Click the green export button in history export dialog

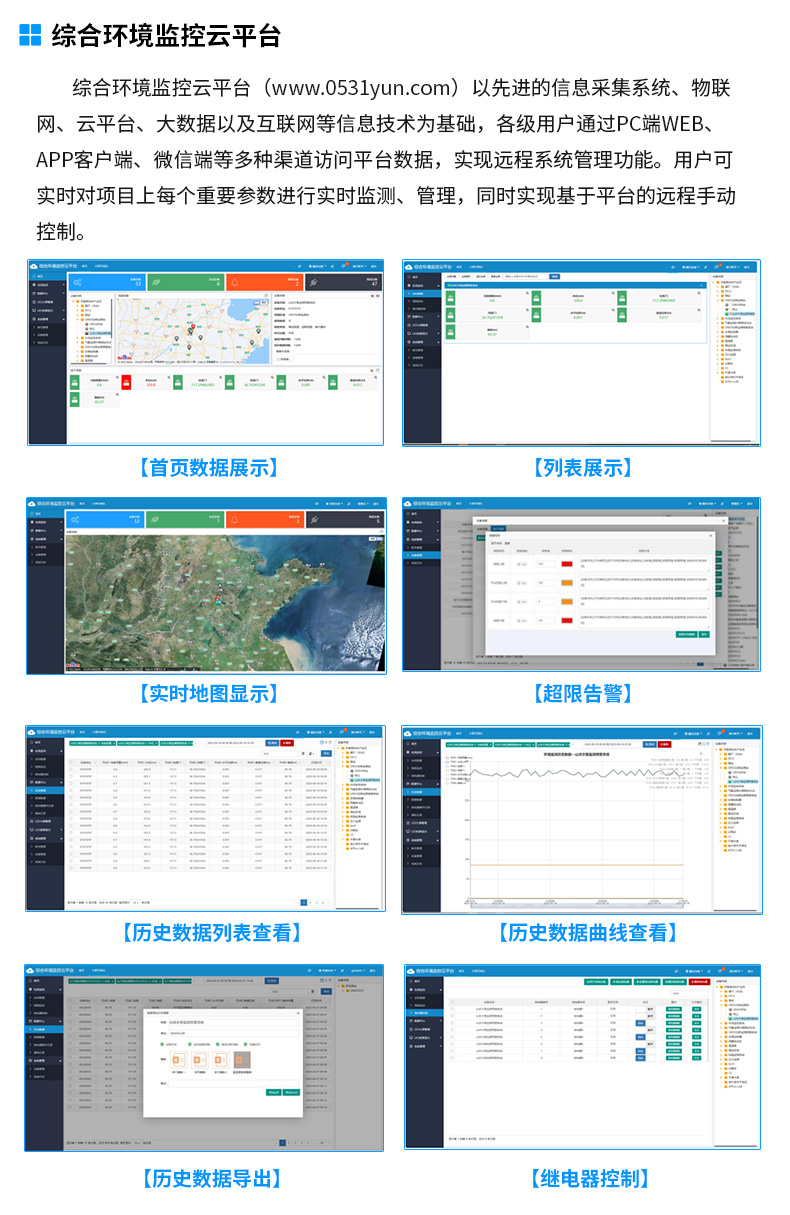tap(272, 1092)
